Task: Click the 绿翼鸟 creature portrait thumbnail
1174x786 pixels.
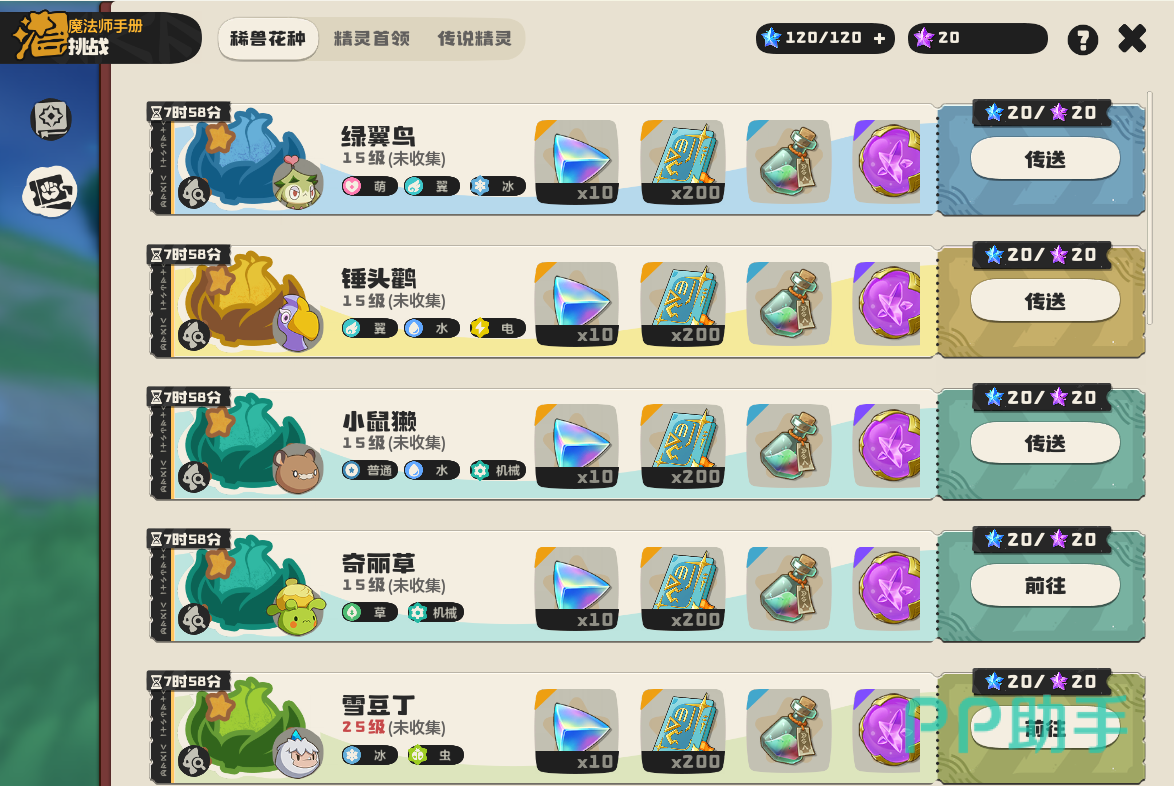Action: point(297,184)
